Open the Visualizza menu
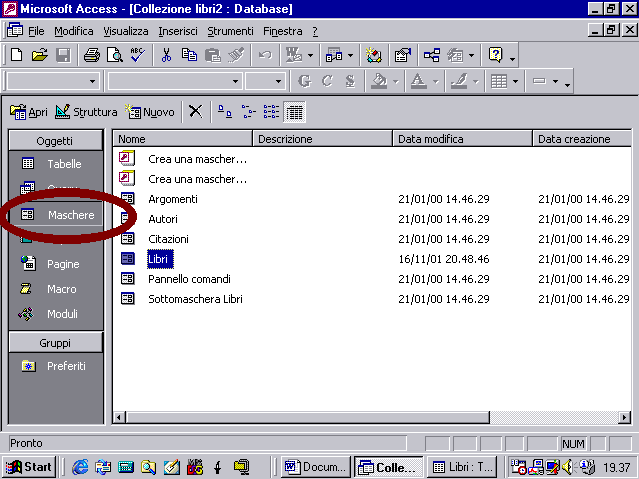The width and height of the screenshot is (639, 479). point(126,31)
